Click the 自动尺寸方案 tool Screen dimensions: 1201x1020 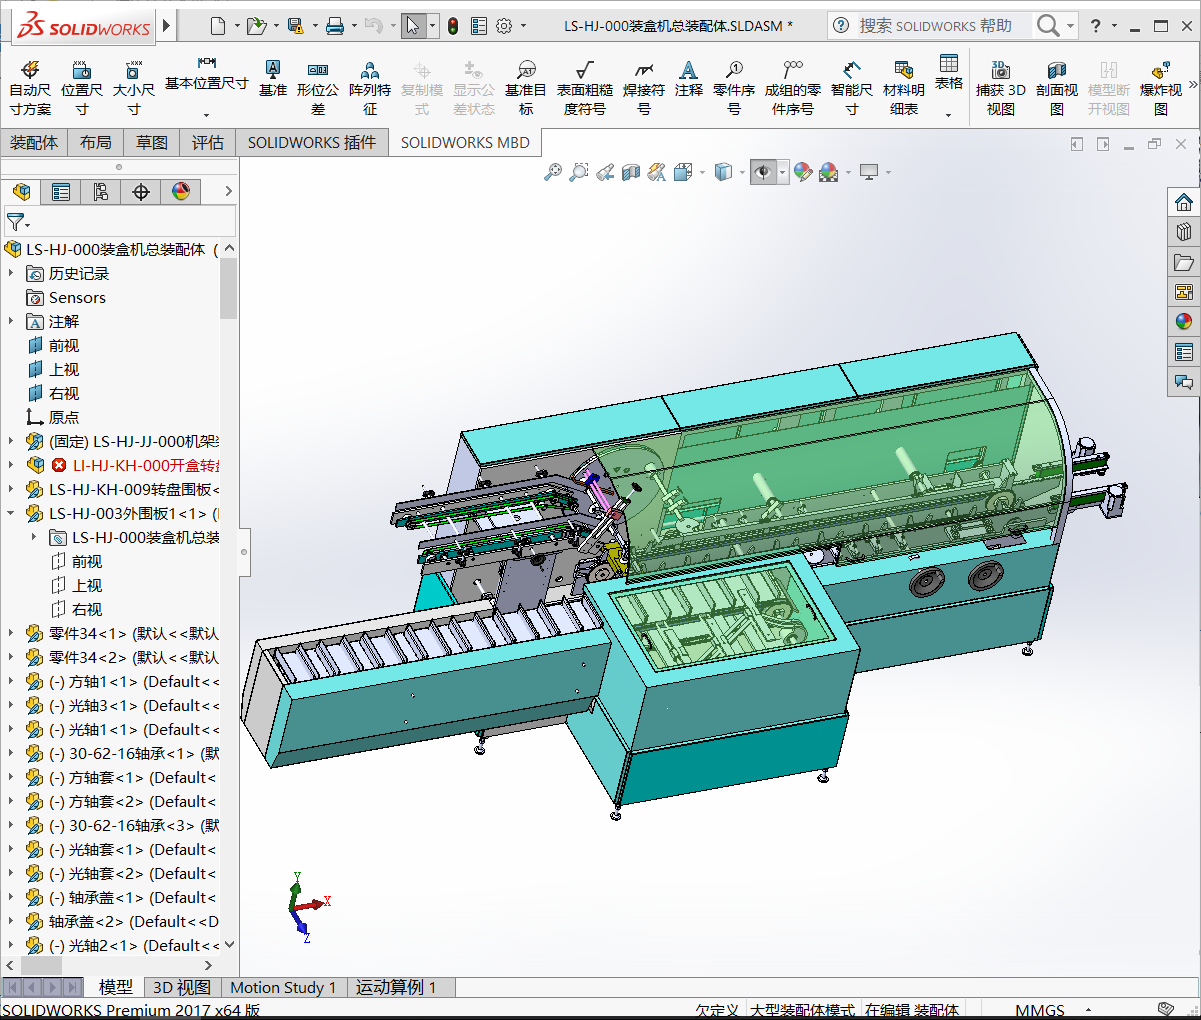click(x=30, y=87)
